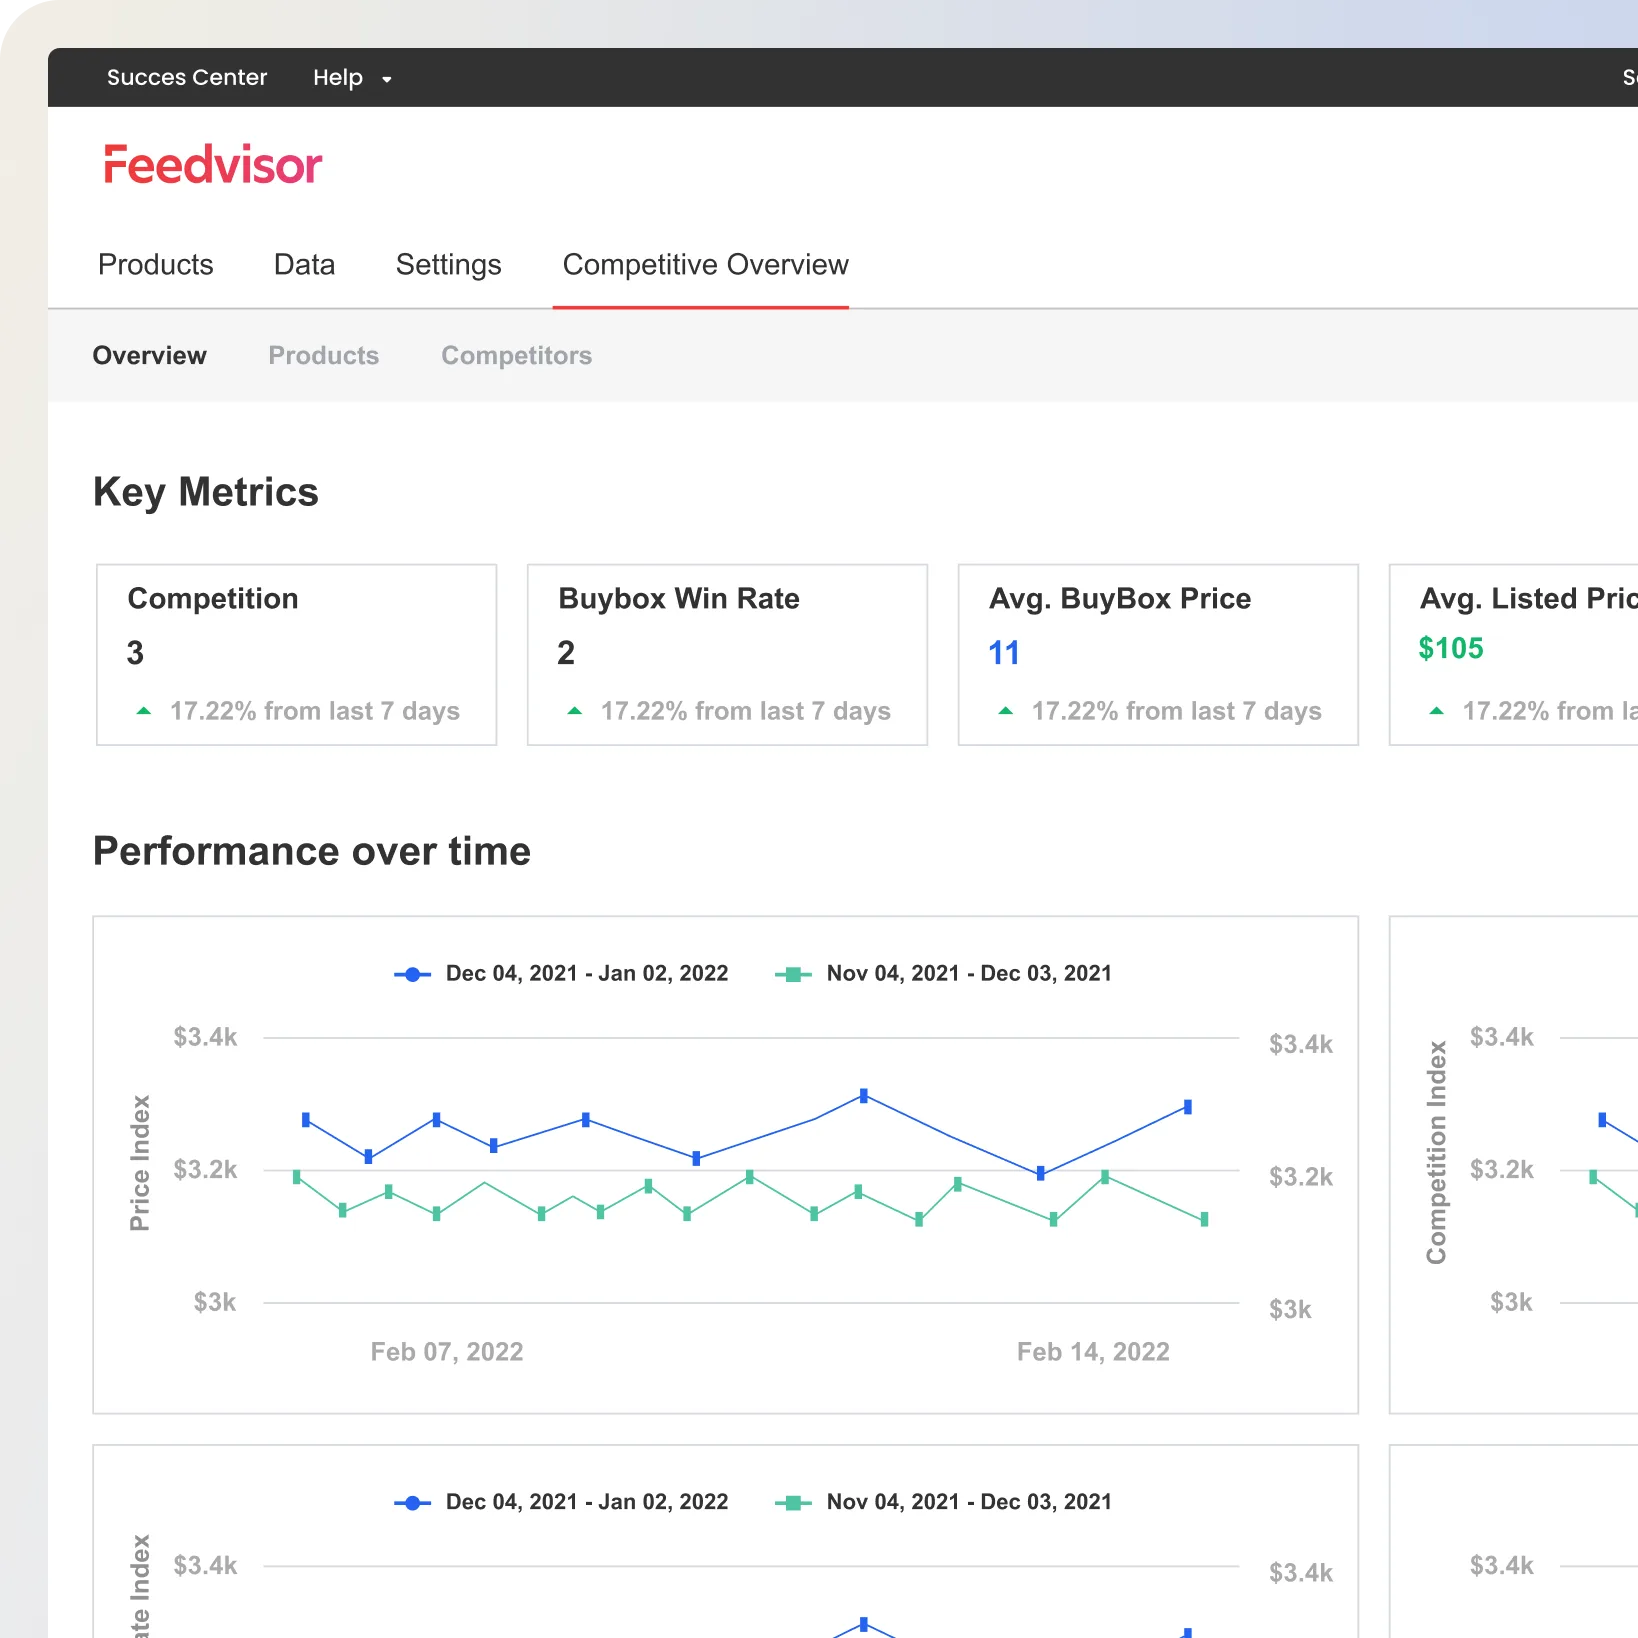Click the Price Index axis title
1638x1638 pixels.
(140, 1163)
